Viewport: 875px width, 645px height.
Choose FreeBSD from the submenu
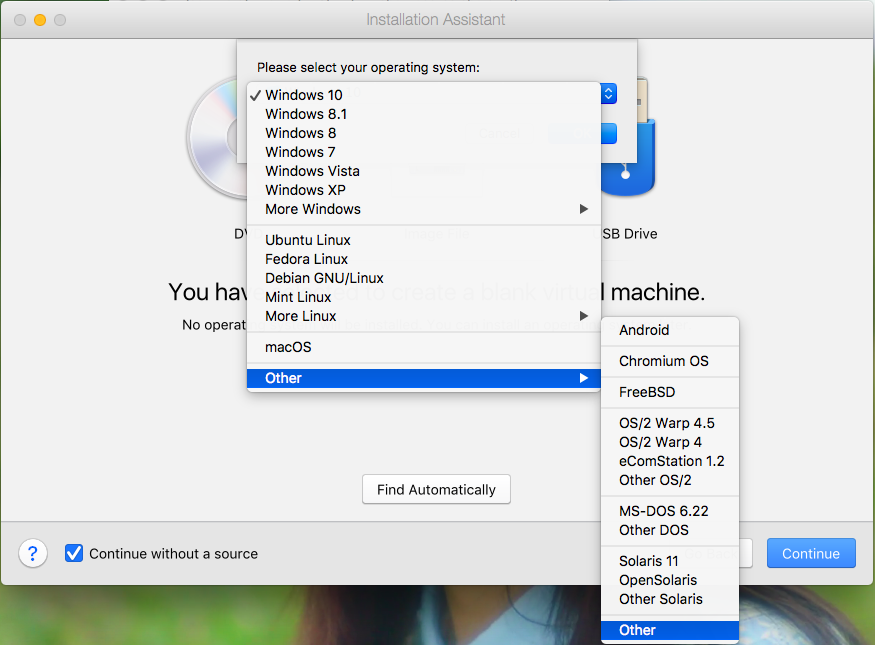[647, 392]
